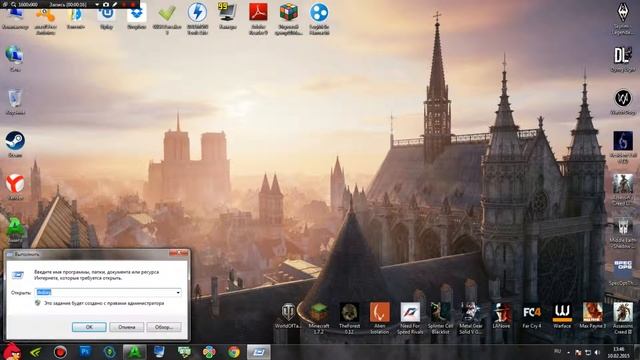Viewport: 640px width, 360px height.
Task: Click the red record taskbar icon
Action: 60,352
